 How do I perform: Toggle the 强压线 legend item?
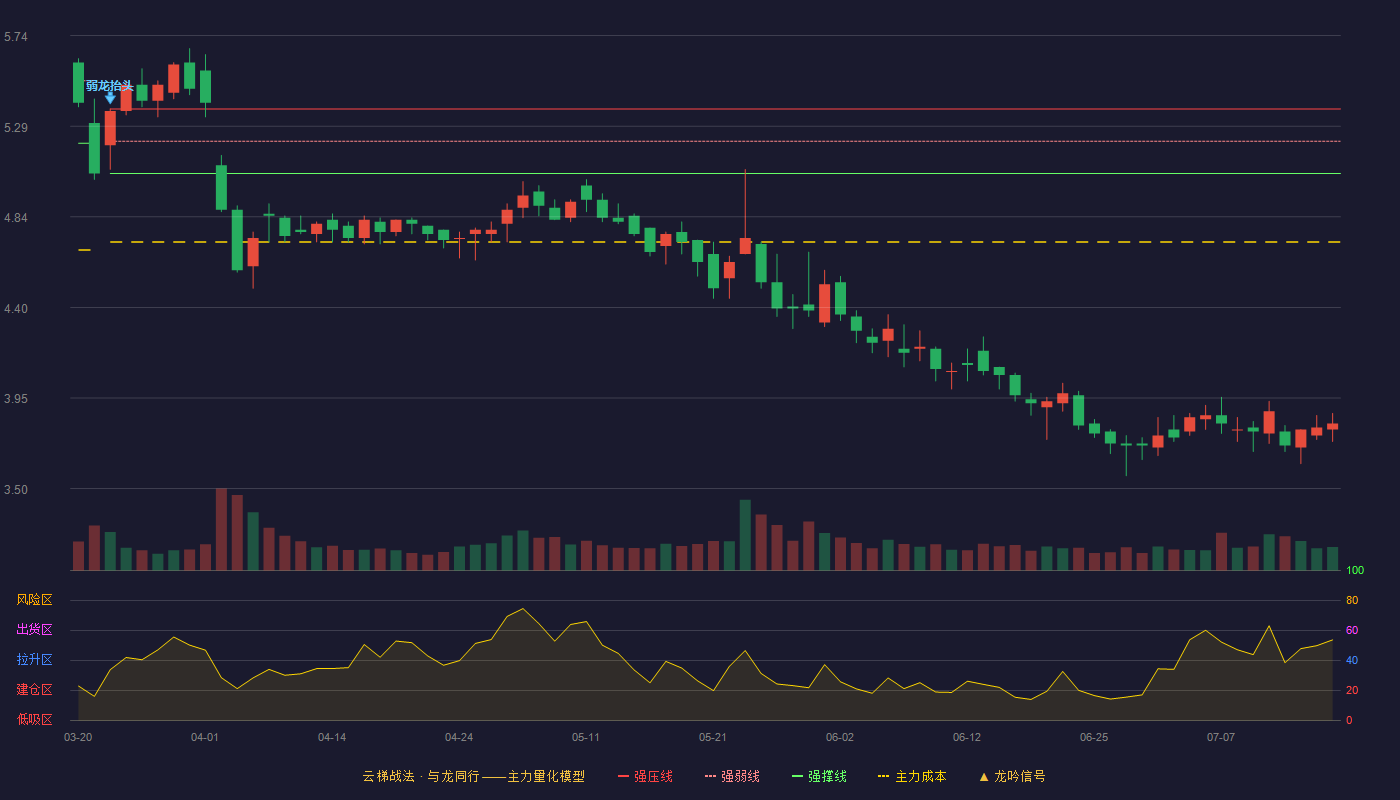tap(645, 776)
